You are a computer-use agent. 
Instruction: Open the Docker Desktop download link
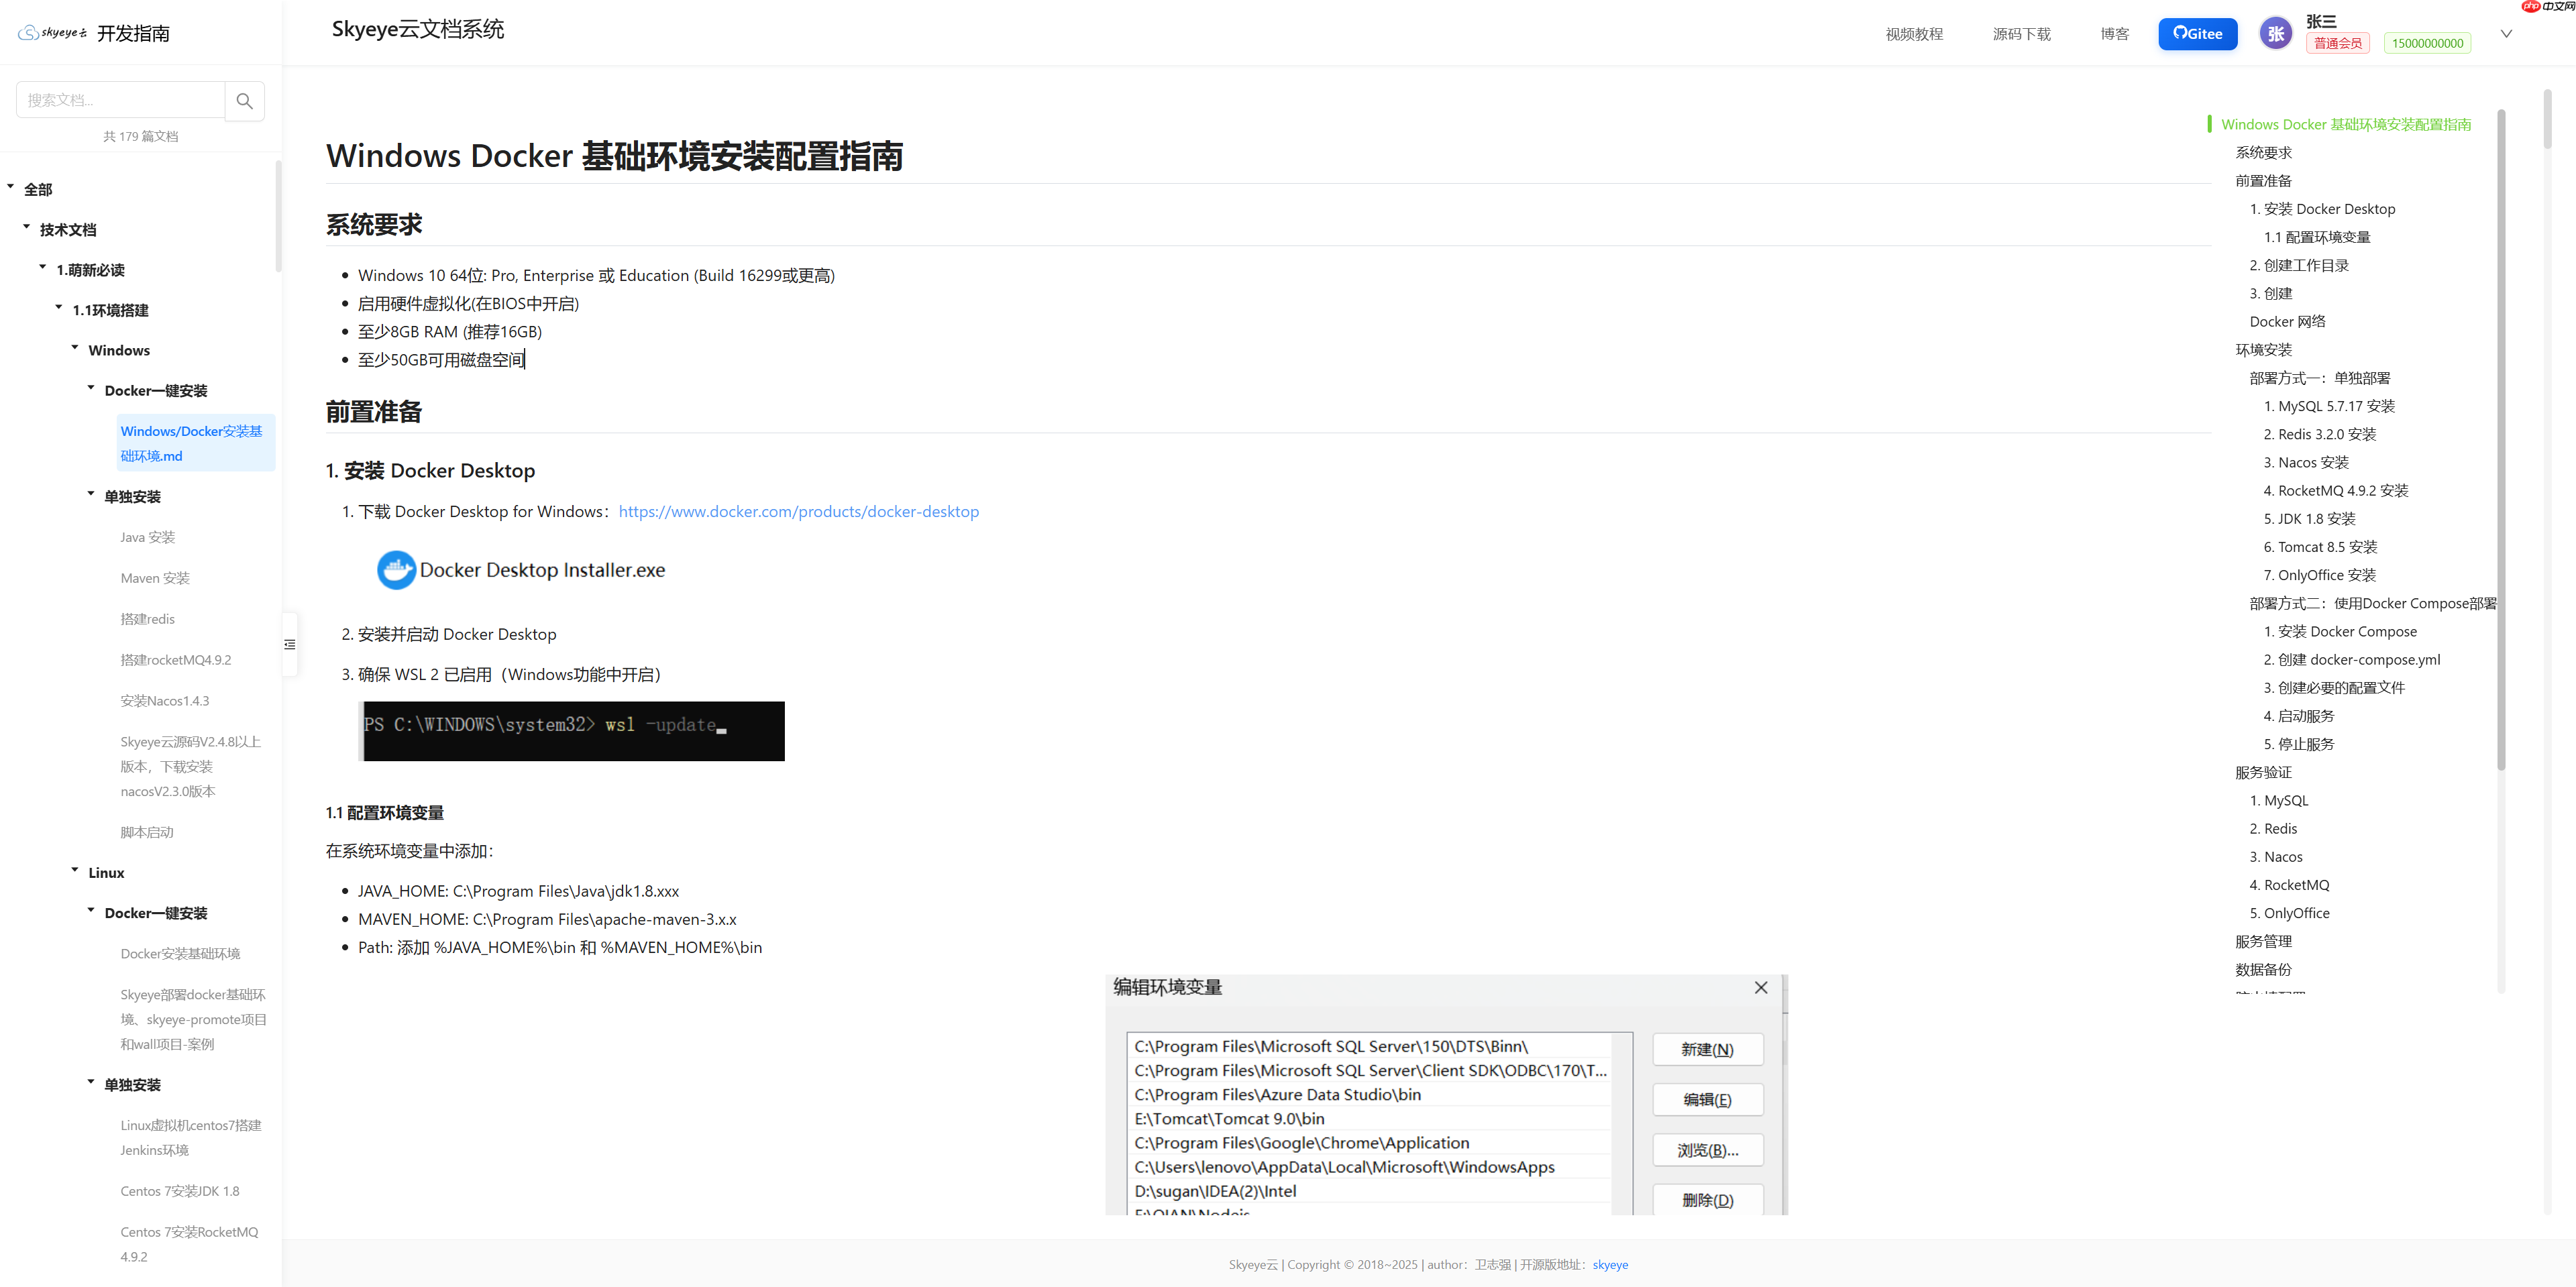(798, 511)
